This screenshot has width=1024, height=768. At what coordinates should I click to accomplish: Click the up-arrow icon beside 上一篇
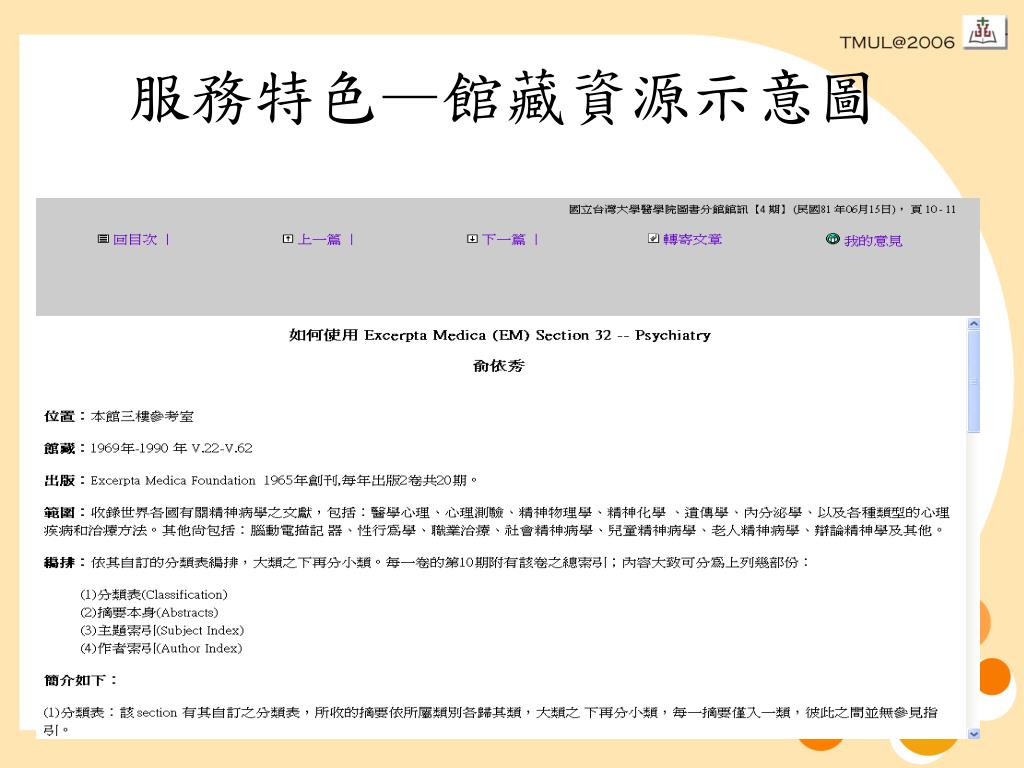click(x=288, y=239)
